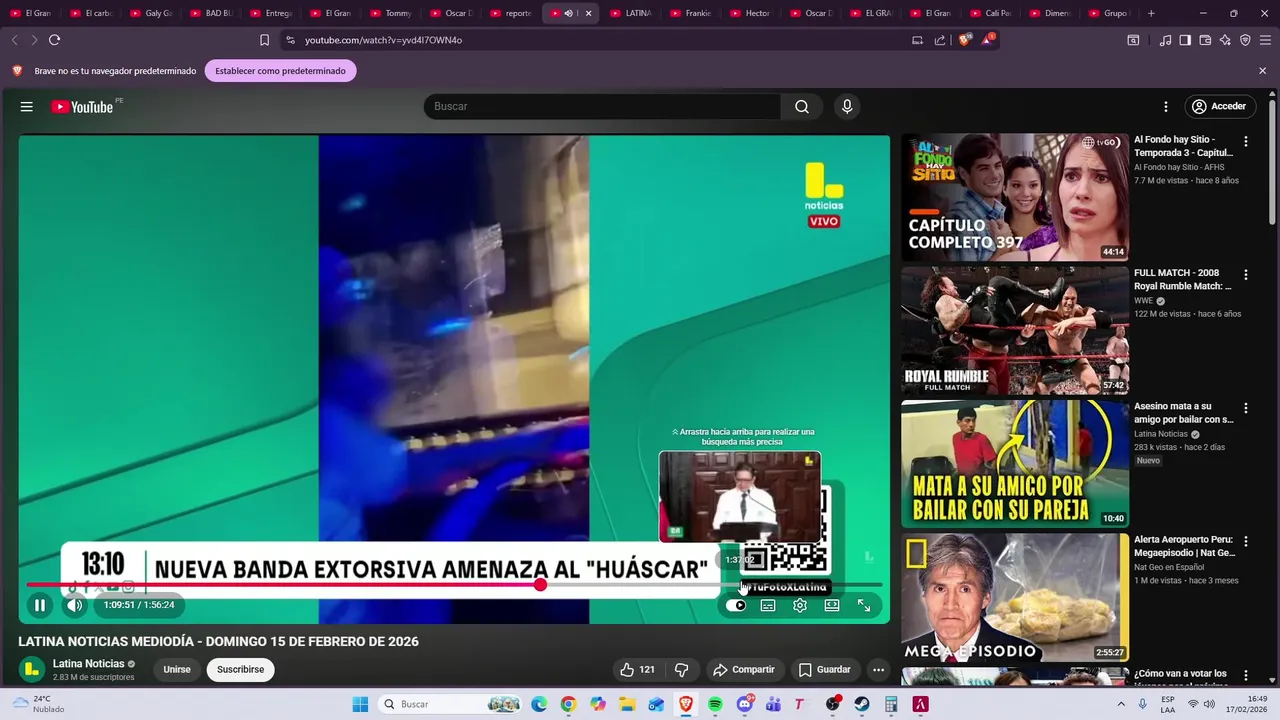Screen dimensions: 1280x720
Task: Share video with Compartir button
Action: tap(743, 670)
